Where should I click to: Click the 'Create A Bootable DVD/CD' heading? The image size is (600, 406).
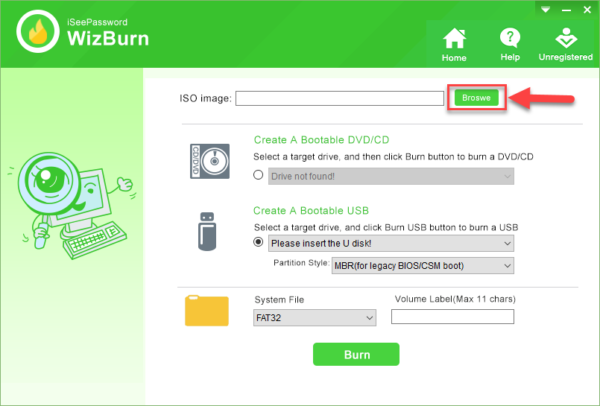tap(321, 140)
